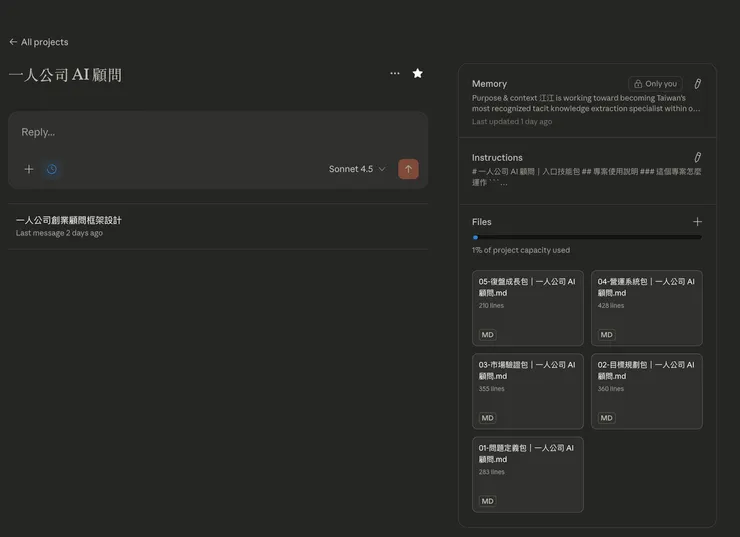Screen dimensions: 740x537
Task: Open the 03-市場驗證包 file card
Action: point(528,391)
